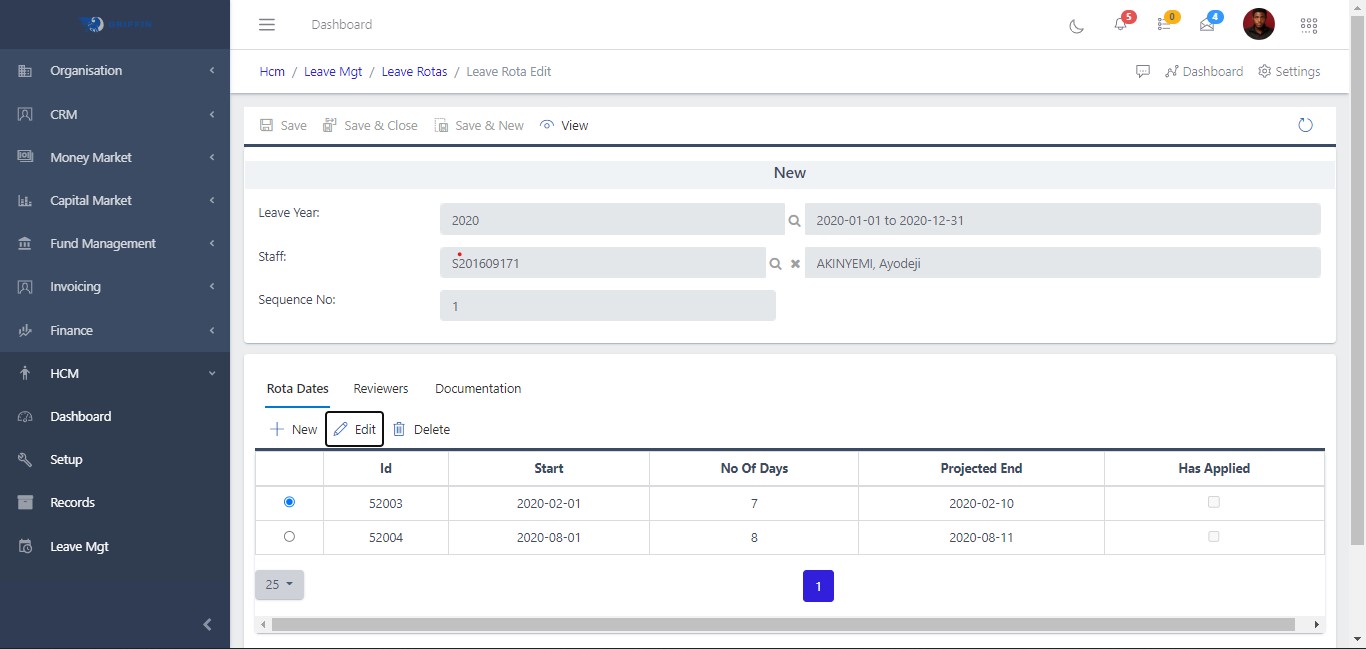Click the hamburger menu icon
Image resolution: width=1366 pixels, height=649 pixels.
[x=267, y=24]
